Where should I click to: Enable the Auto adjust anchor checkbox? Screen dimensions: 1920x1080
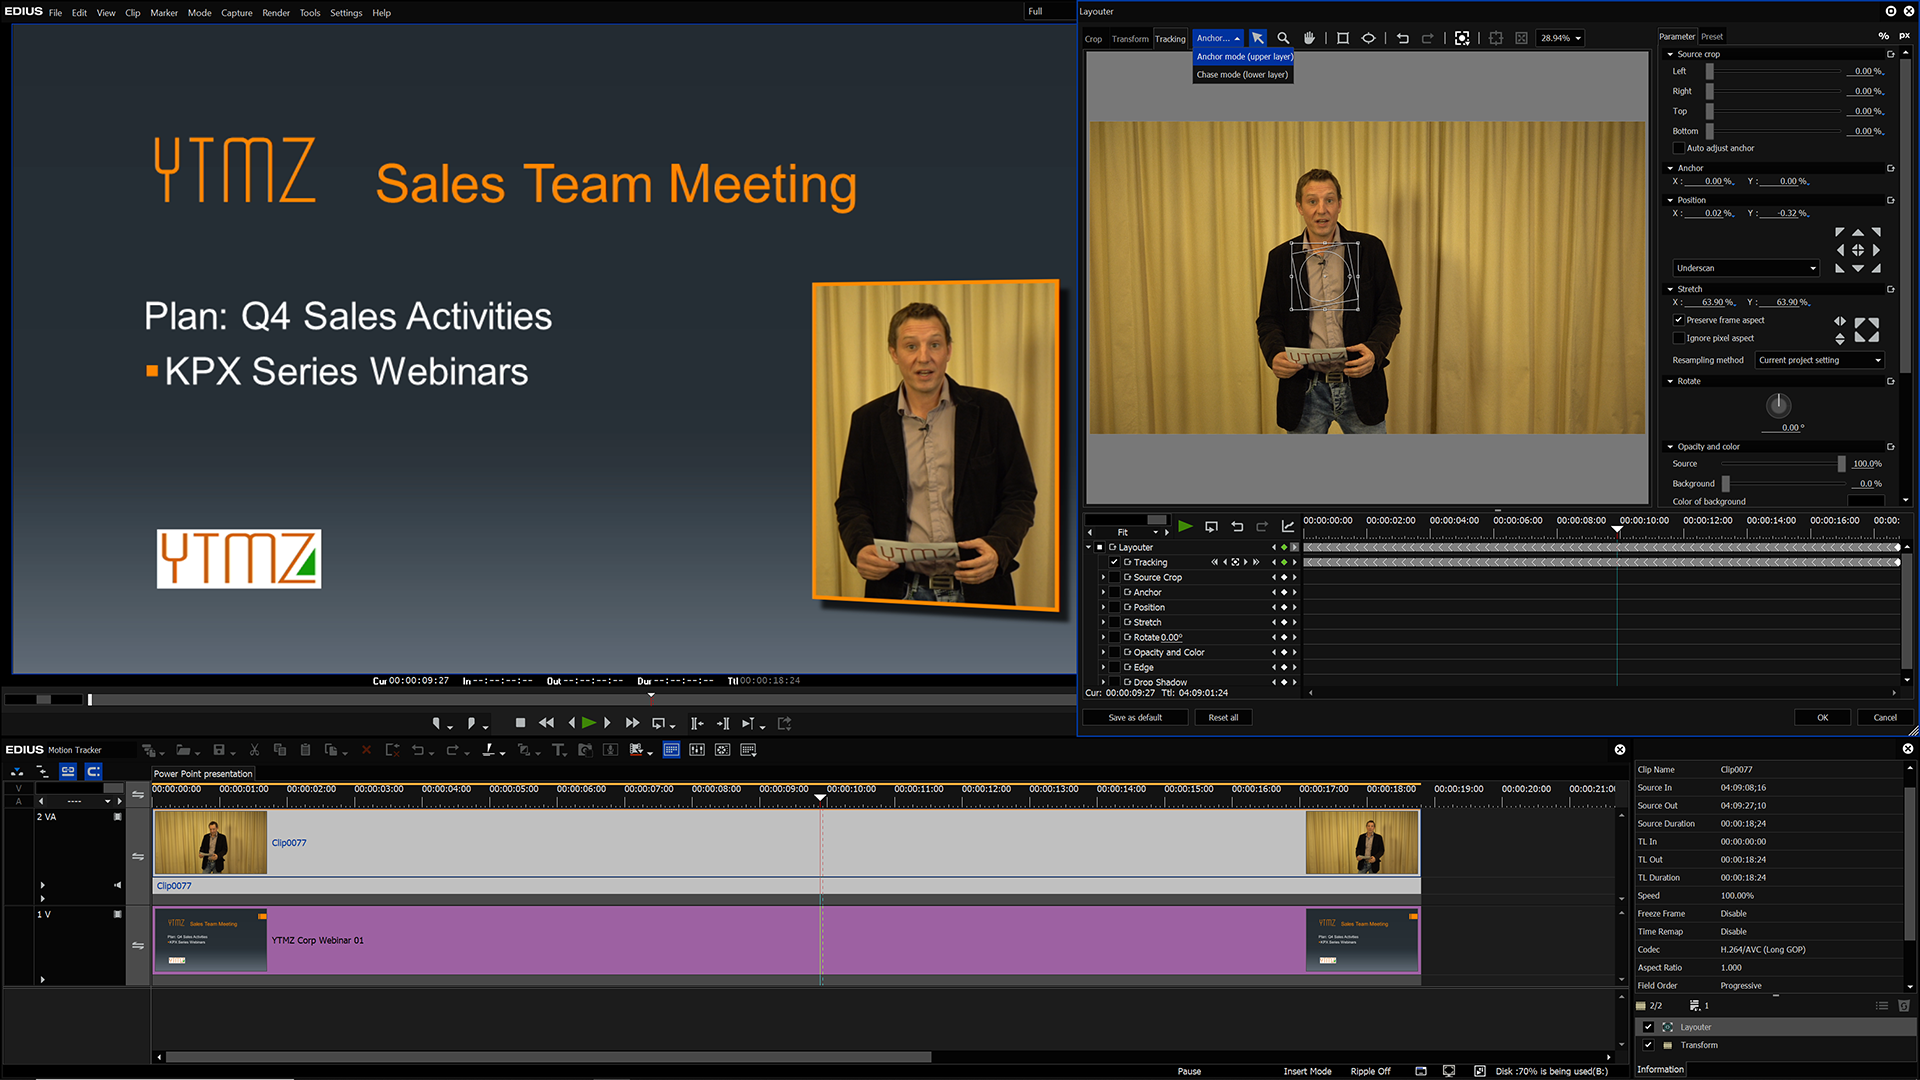tap(1680, 148)
